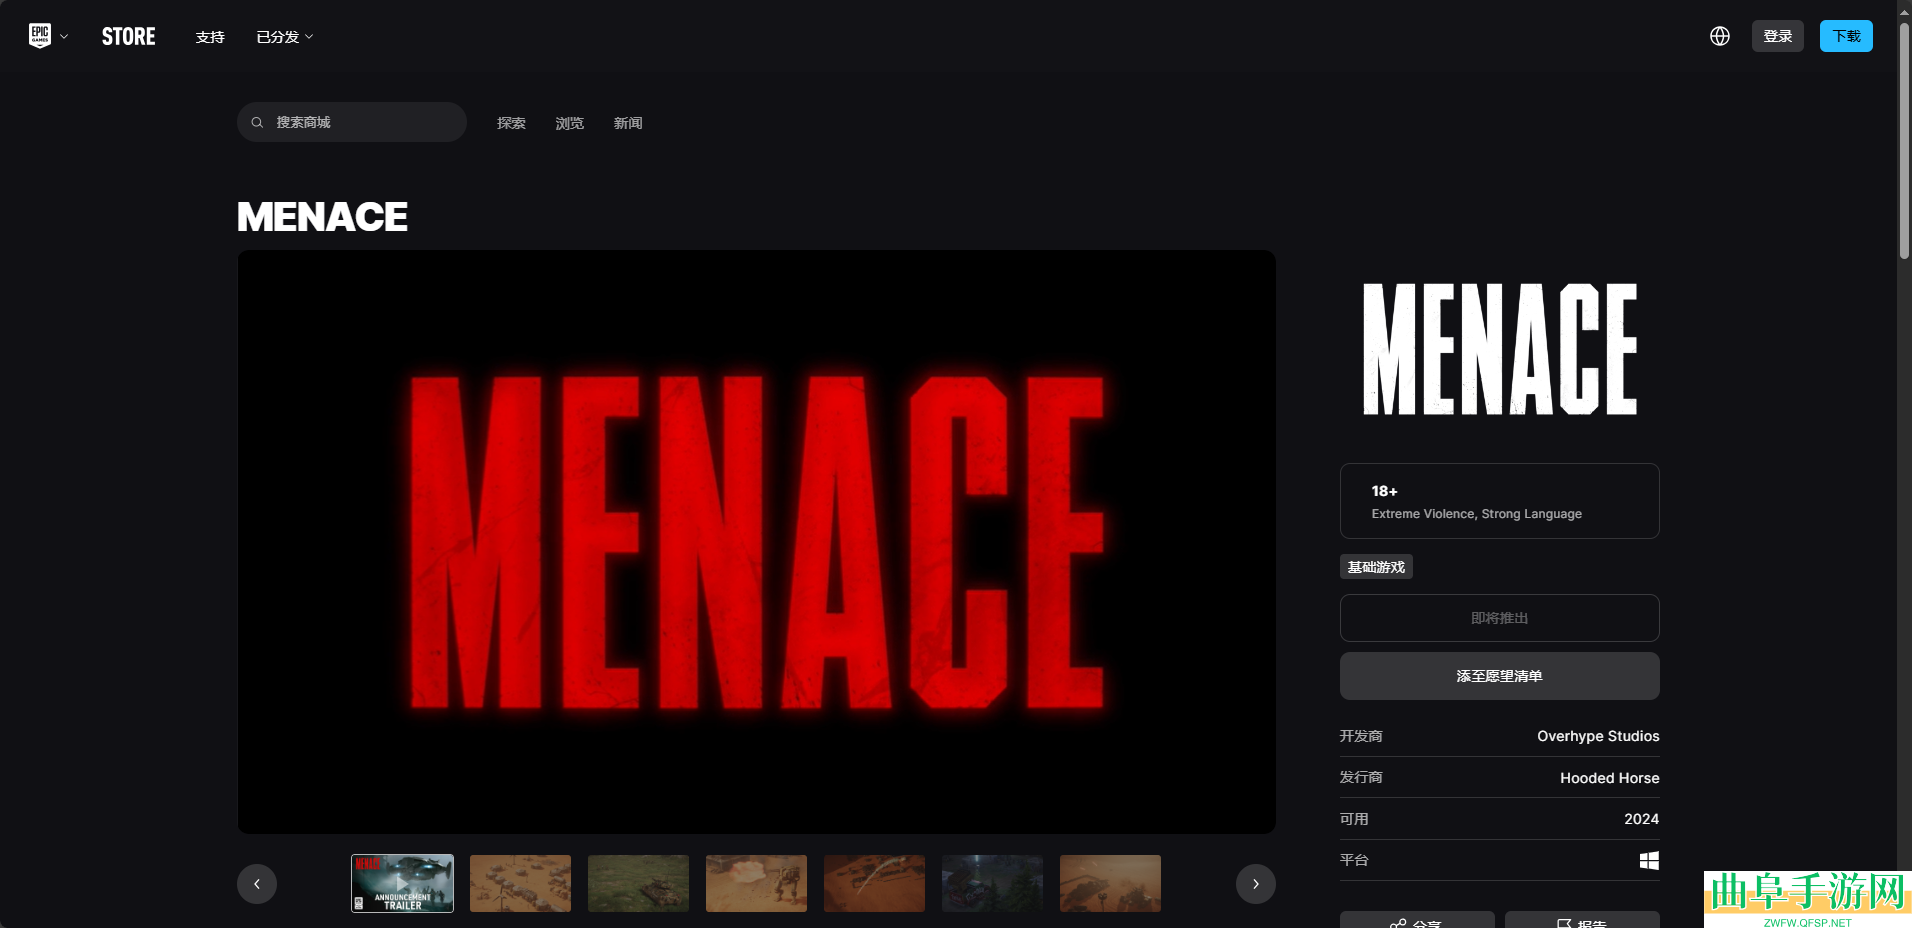Open the globe language selector icon
This screenshot has width=1912, height=928.
click(1720, 36)
